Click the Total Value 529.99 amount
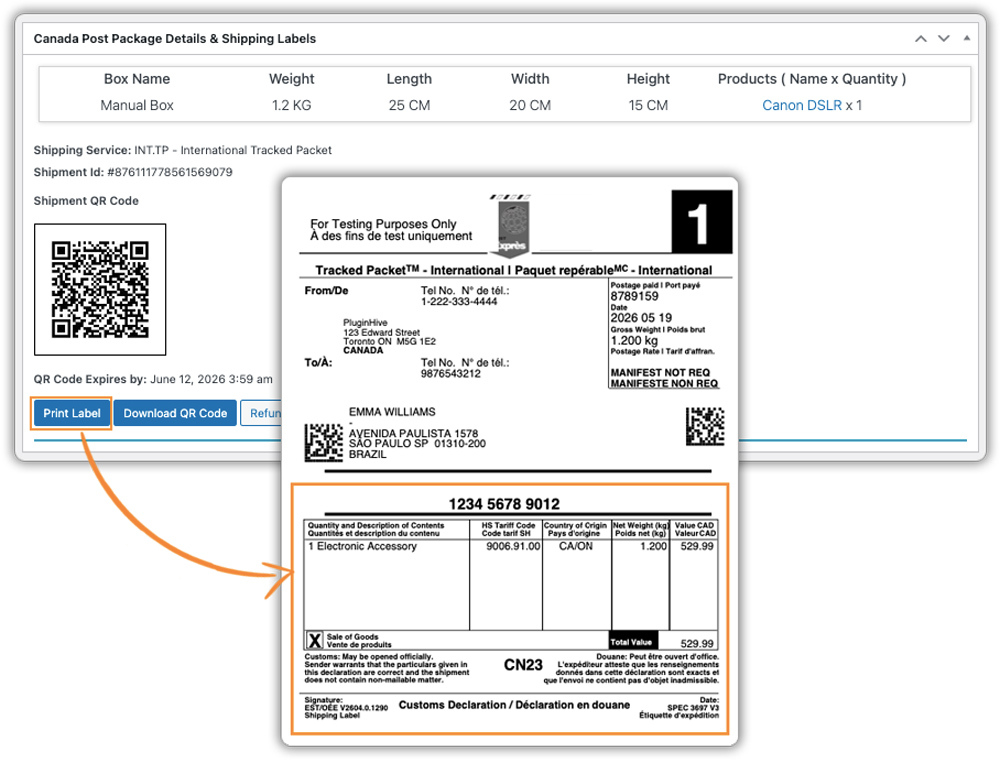The width and height of the screenshot is (1000, 763). pos(696,643)
